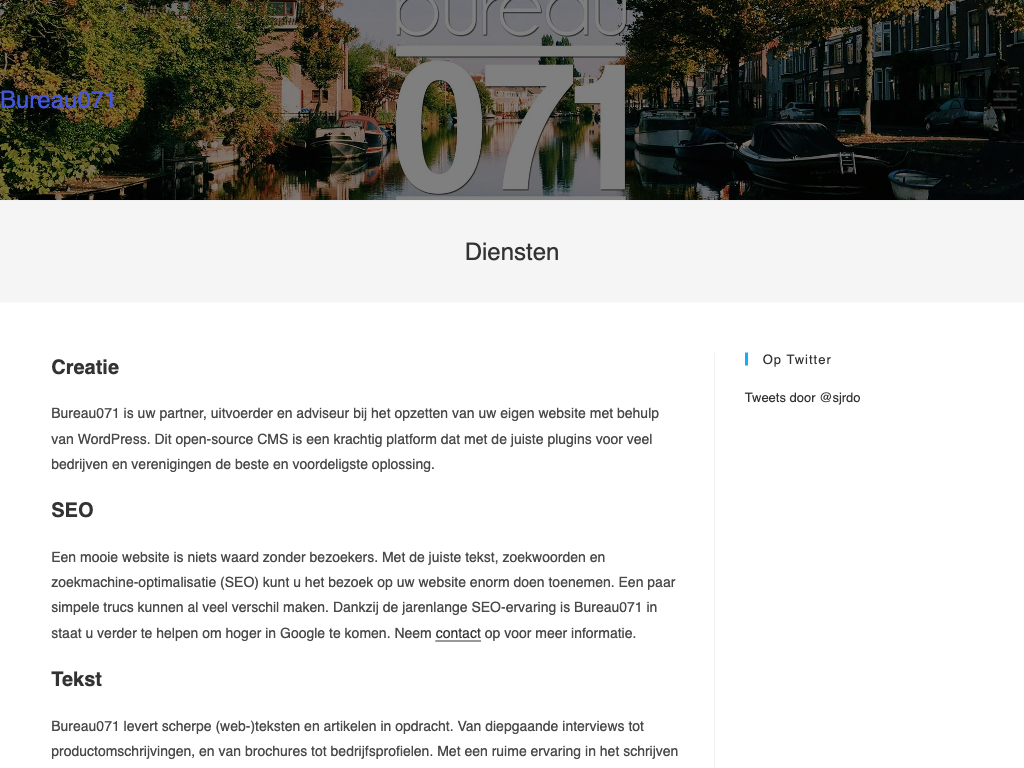
Task: Click the Tekst heading
Action: (76, 679)
